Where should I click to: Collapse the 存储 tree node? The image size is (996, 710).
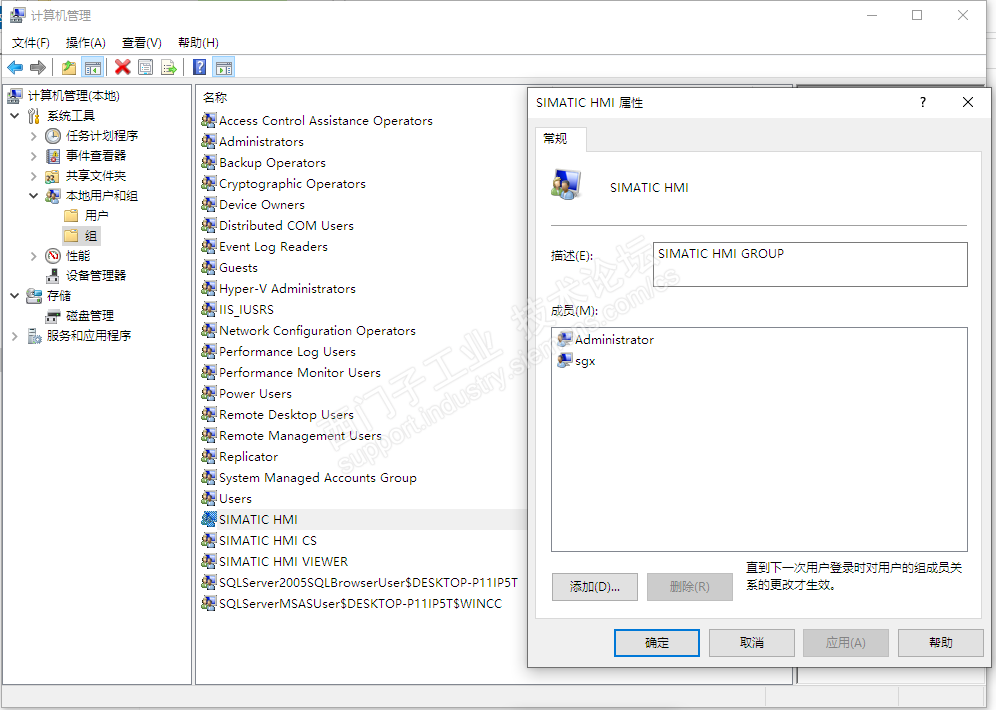click(15, 296)
